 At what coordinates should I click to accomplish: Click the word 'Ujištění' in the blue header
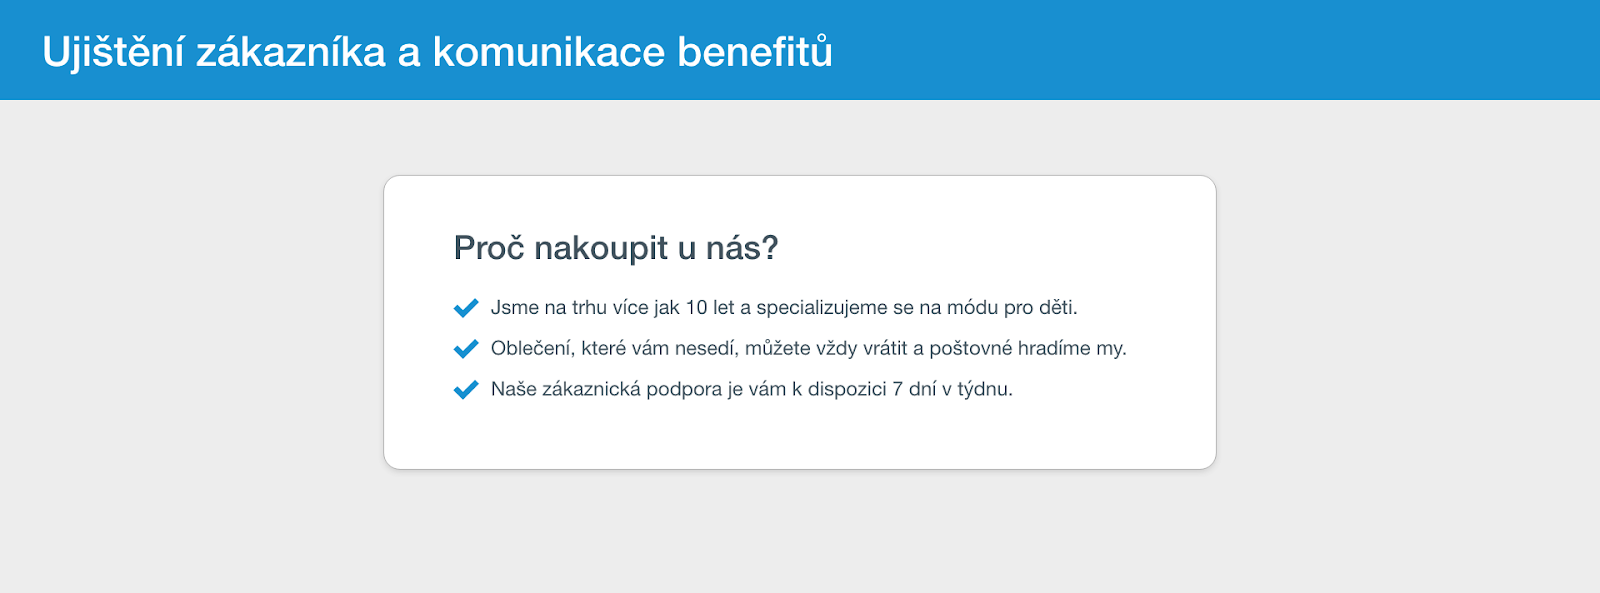pyautogui.click(x=114, y=53)
